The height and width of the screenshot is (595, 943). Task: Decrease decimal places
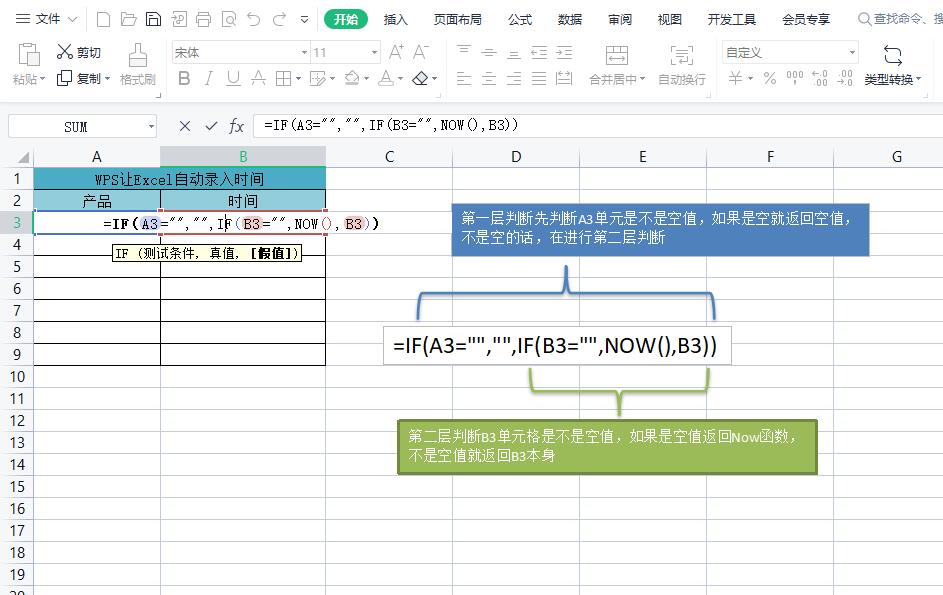point(845,78)
